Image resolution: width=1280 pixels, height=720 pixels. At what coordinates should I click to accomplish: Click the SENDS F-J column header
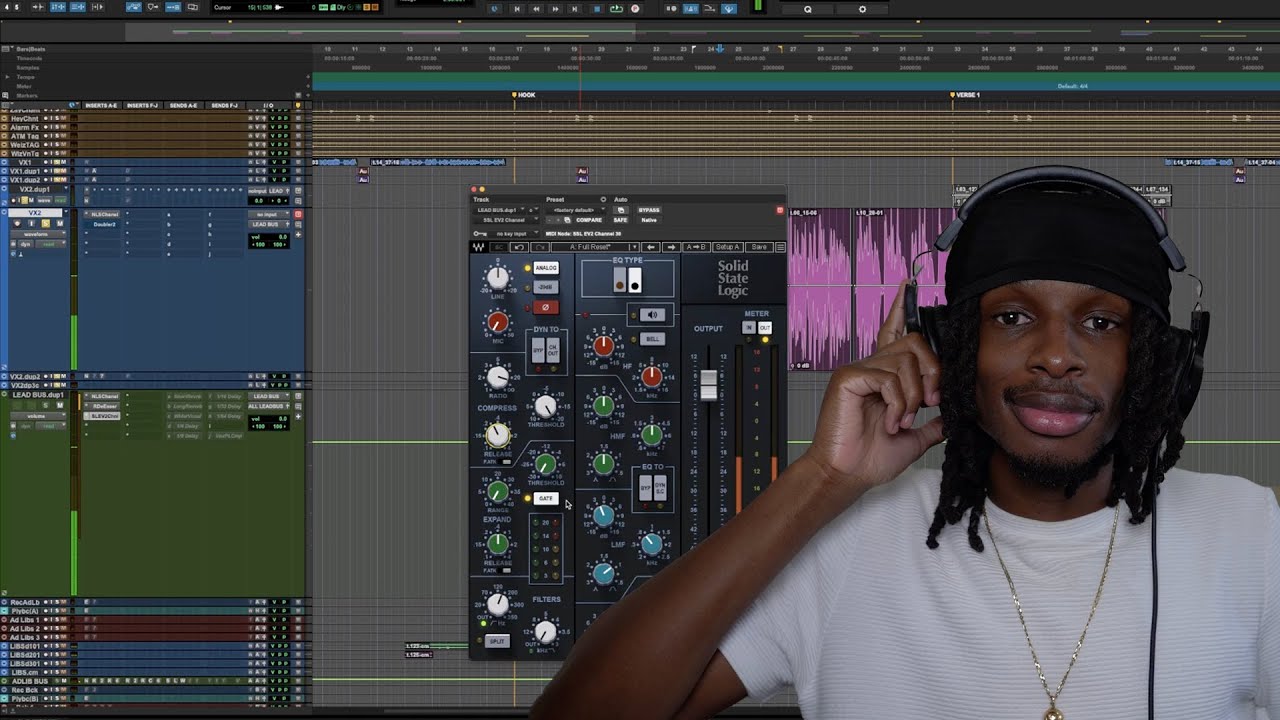pyautogui.click(x=225, y=105)
